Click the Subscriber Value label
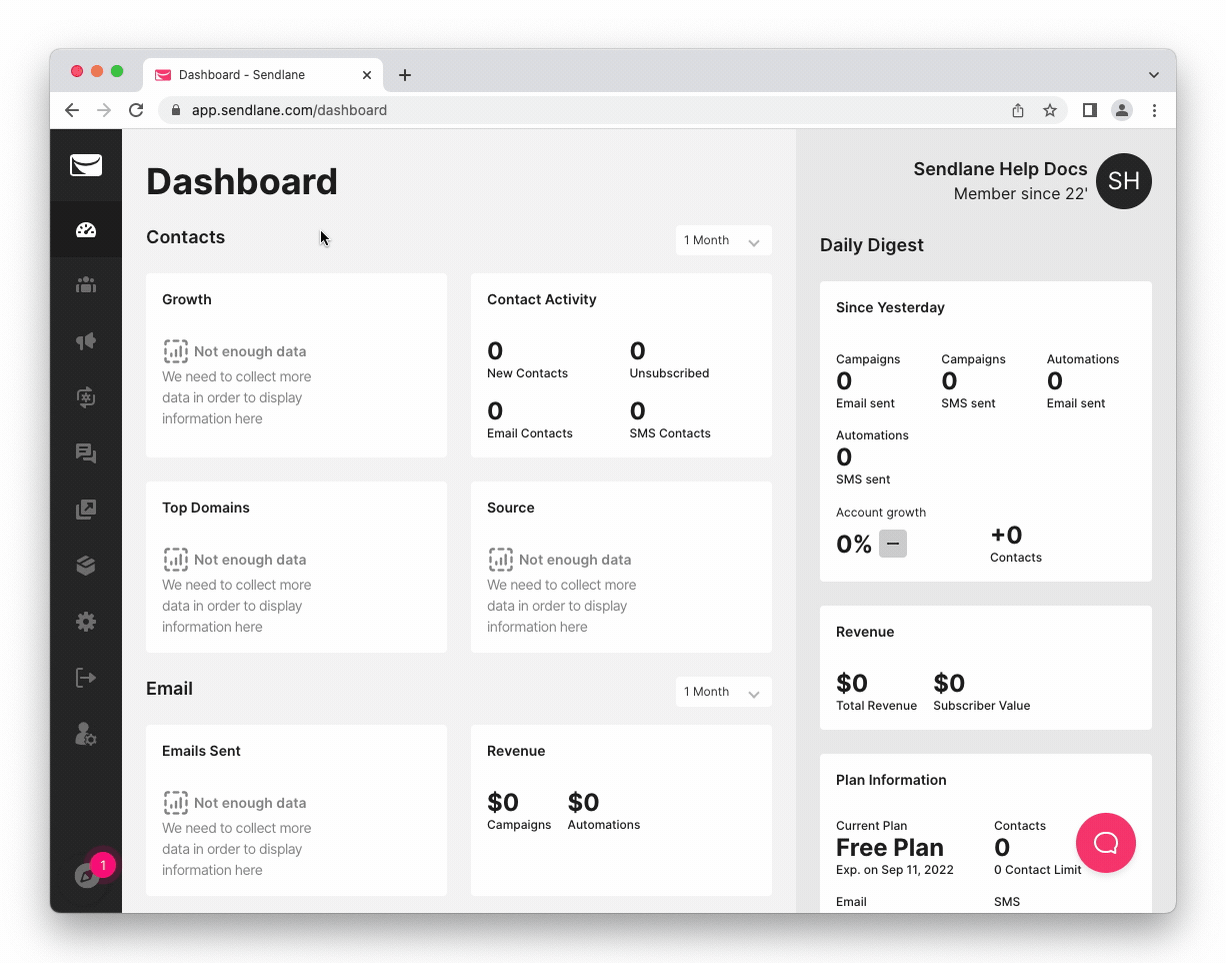The image size is (1226, 963). (x=982, y=705)
